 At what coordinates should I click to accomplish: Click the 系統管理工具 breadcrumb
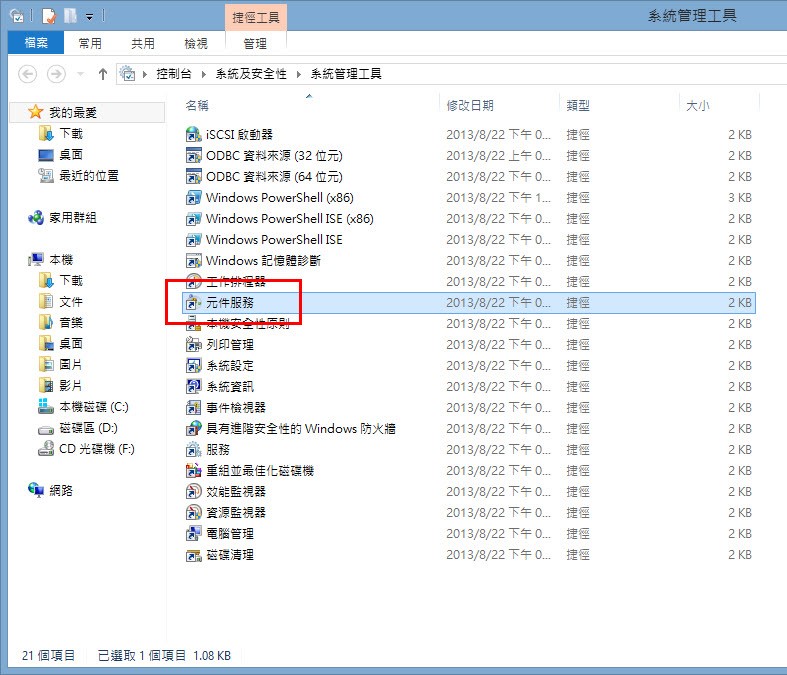(x=346, y=74)
